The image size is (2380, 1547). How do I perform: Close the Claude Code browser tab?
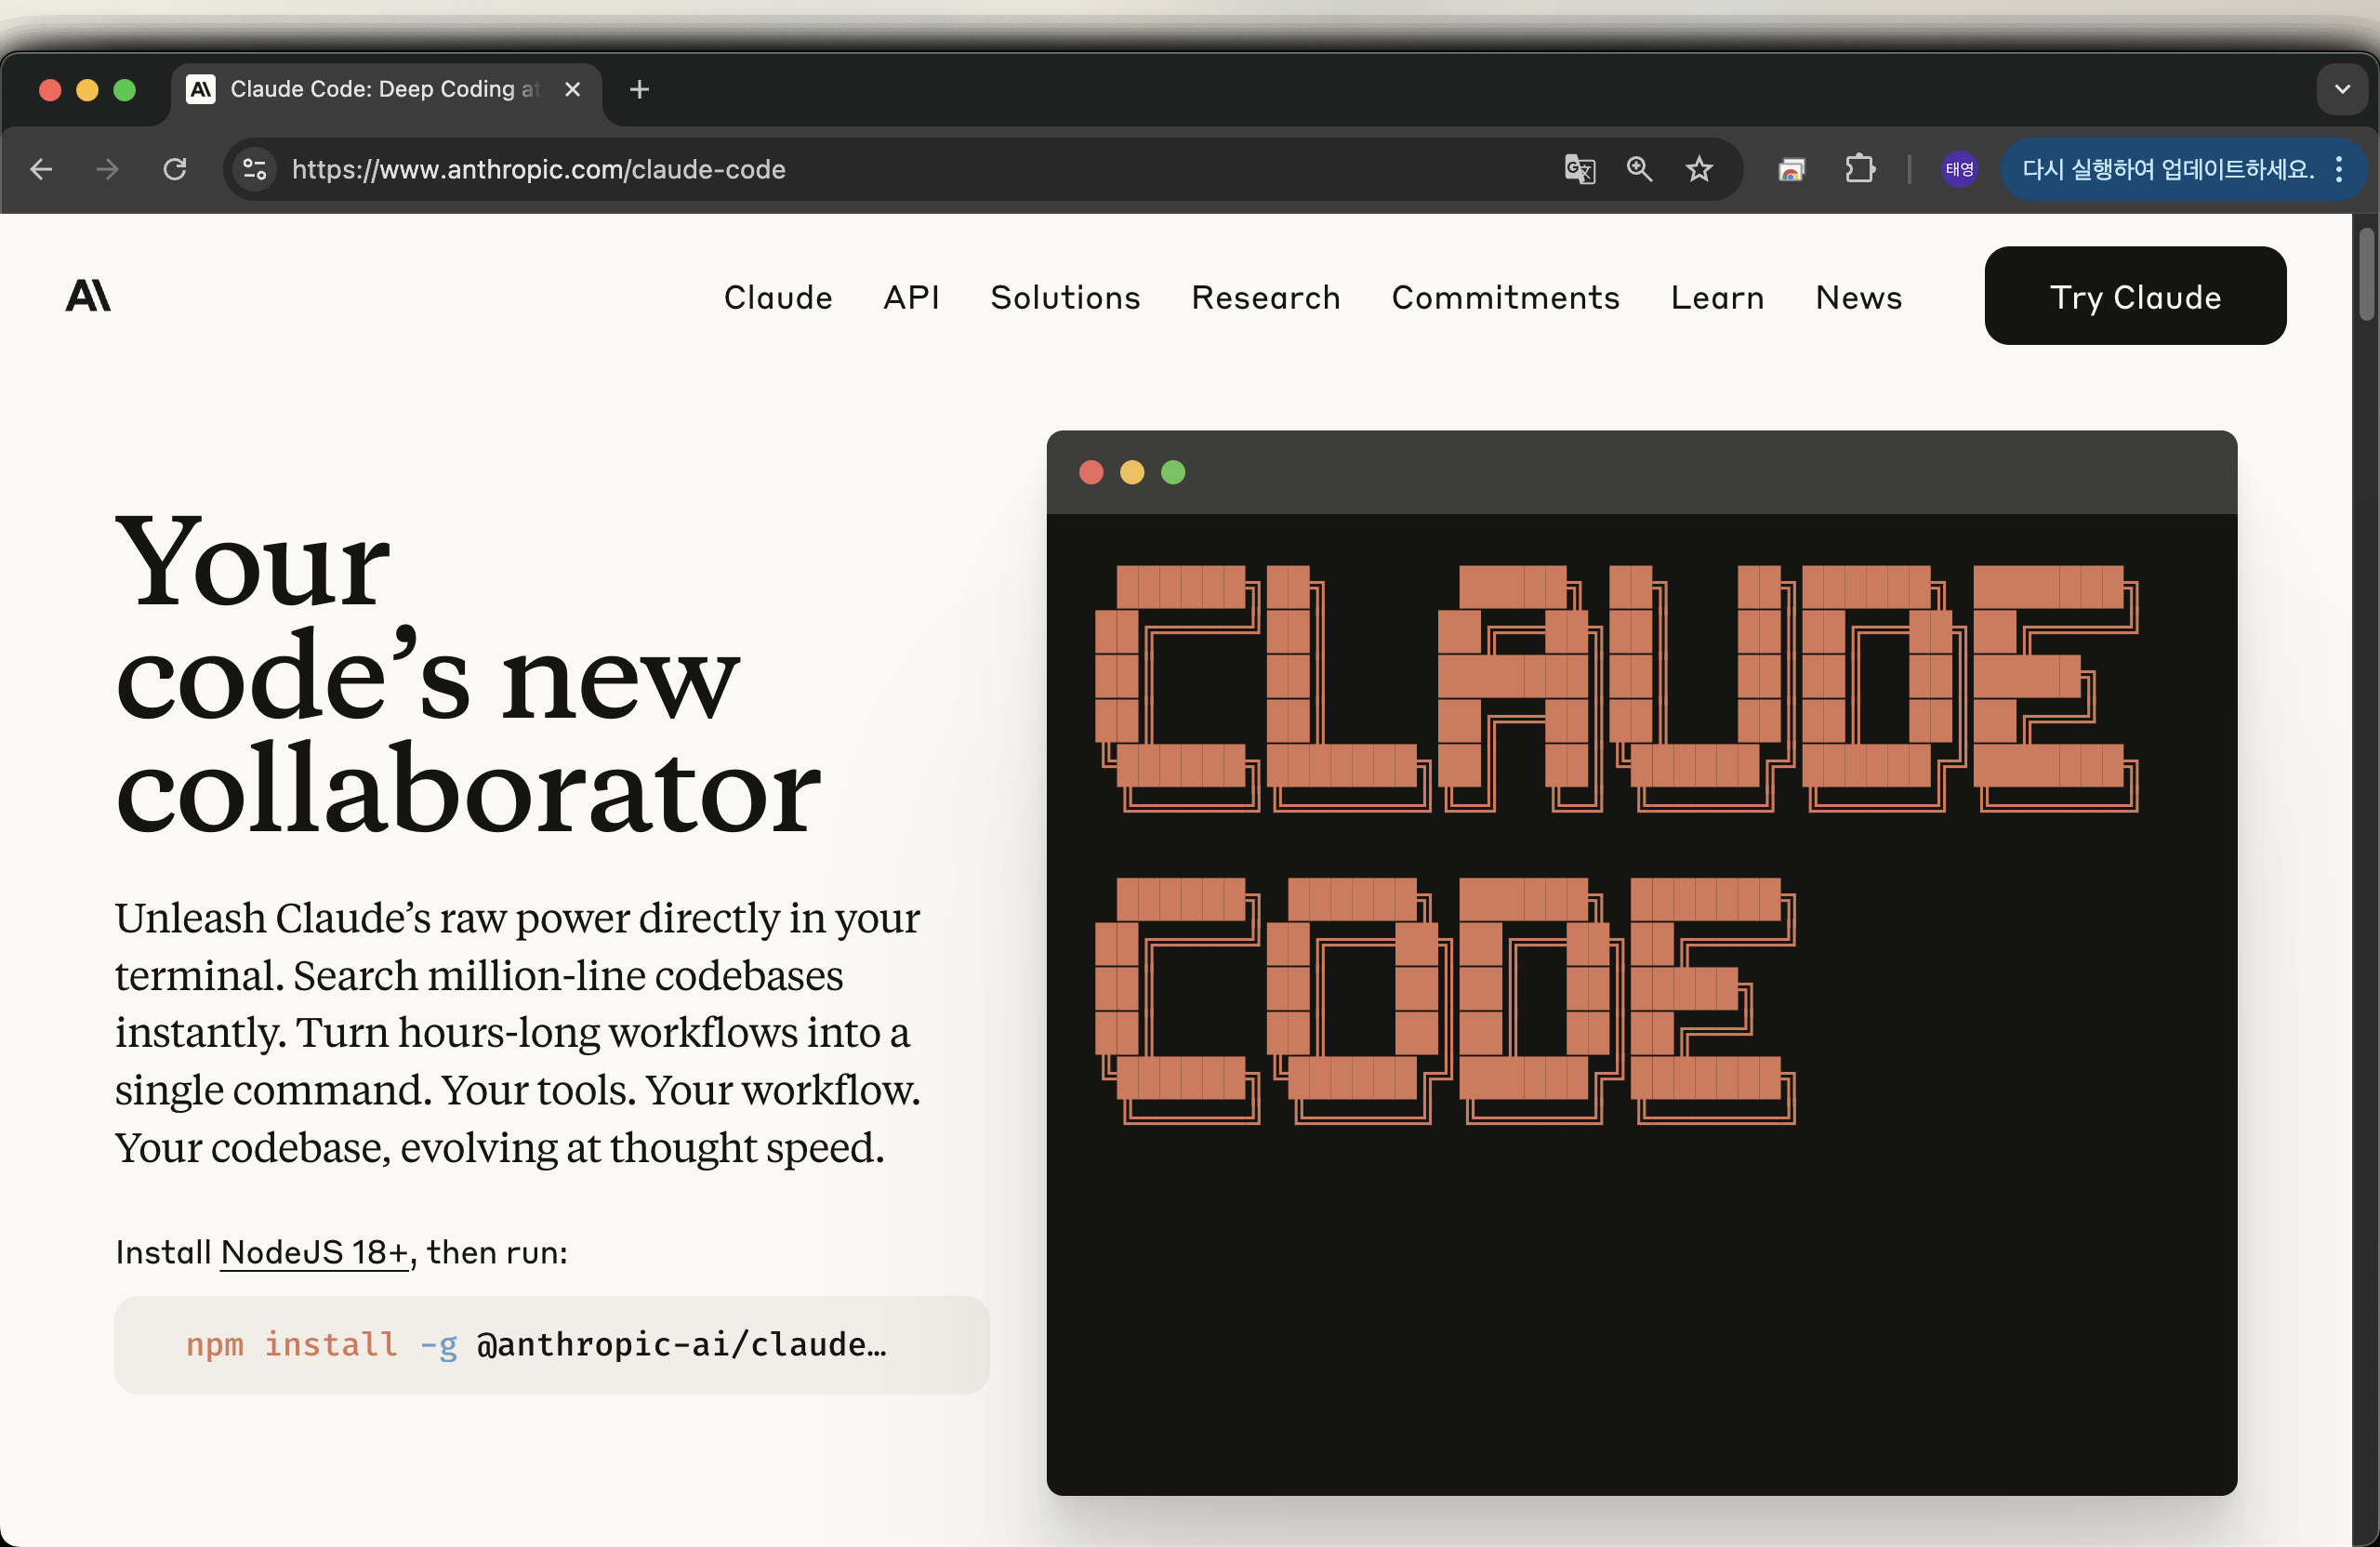click(573, 89)
